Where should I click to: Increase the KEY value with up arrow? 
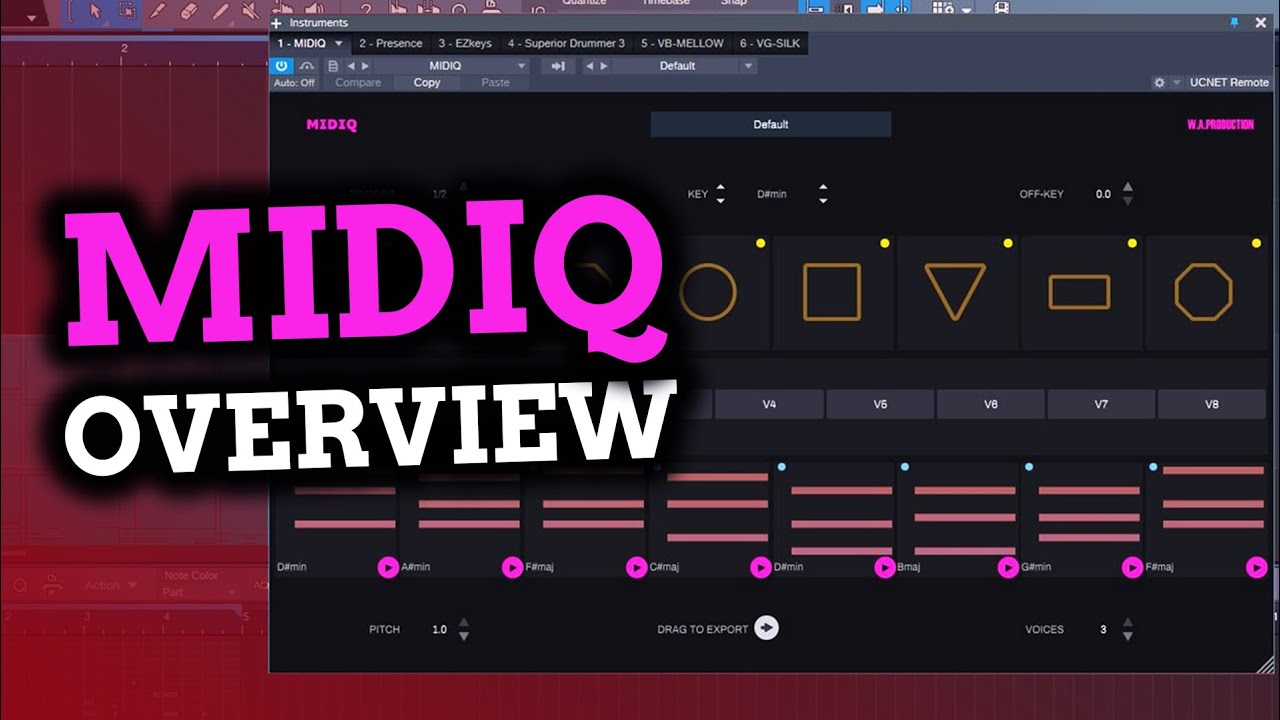(720, 188)
